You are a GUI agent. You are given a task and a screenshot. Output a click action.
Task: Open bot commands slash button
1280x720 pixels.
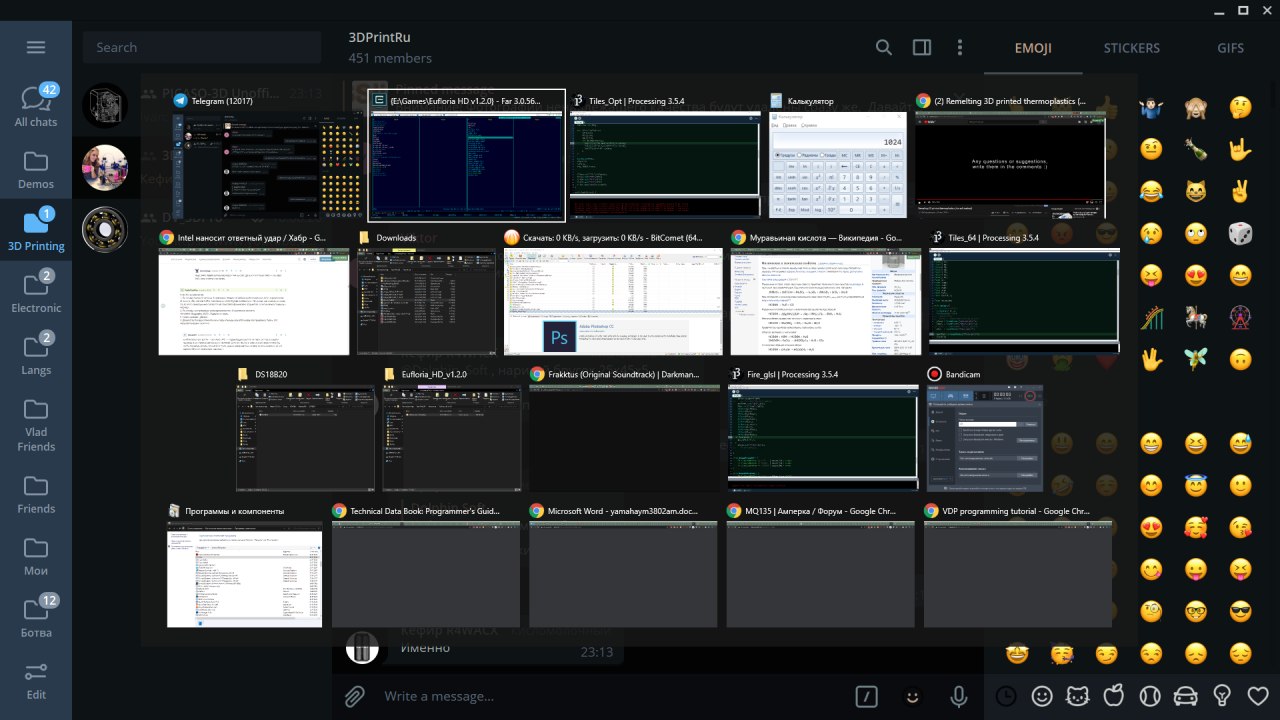[867, 696]
